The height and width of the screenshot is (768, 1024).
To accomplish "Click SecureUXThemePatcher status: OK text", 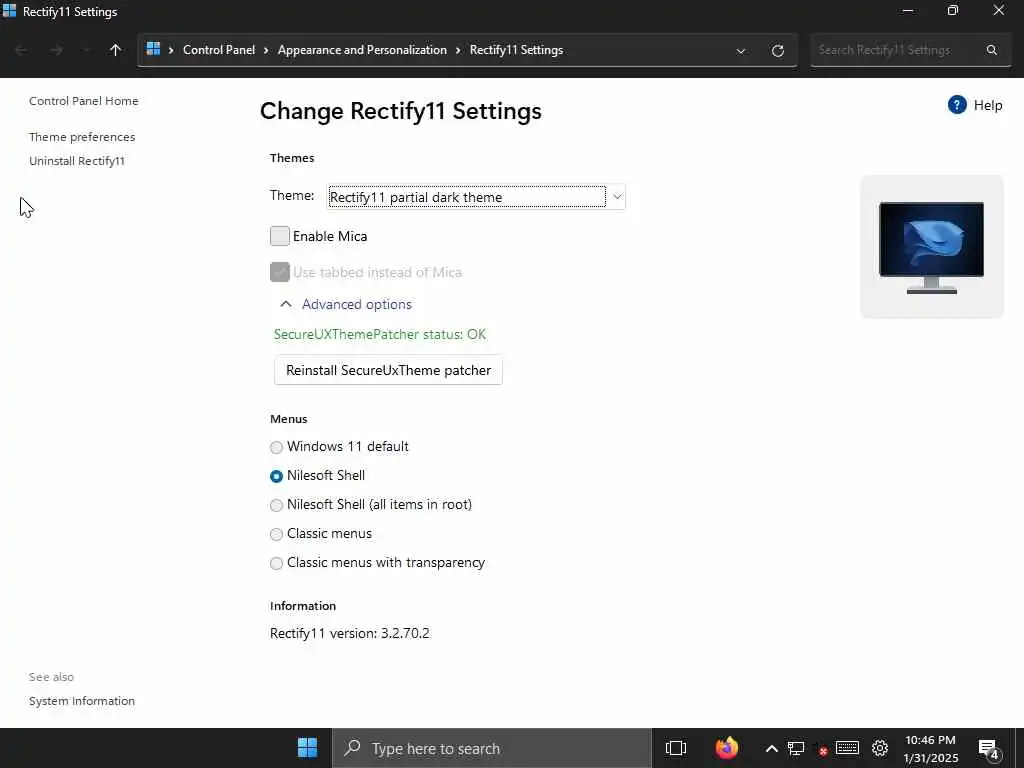I will tap(379, 334).
